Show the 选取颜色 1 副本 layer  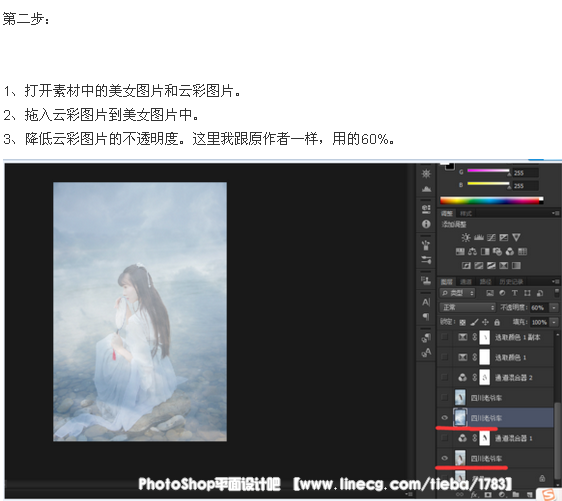pos(444,337)
